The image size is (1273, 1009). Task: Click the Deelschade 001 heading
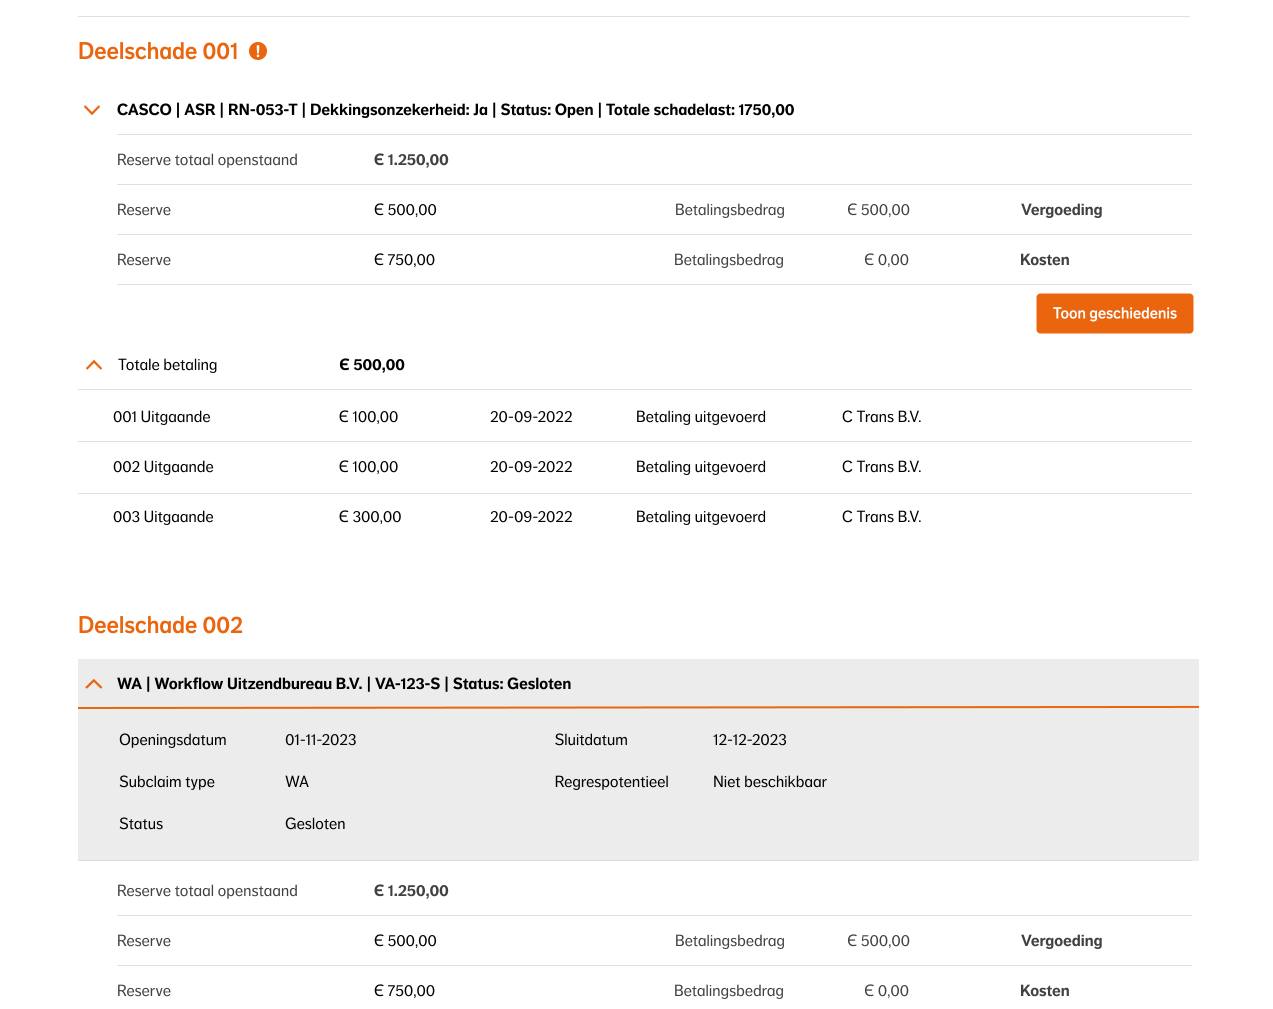(158, 51)
